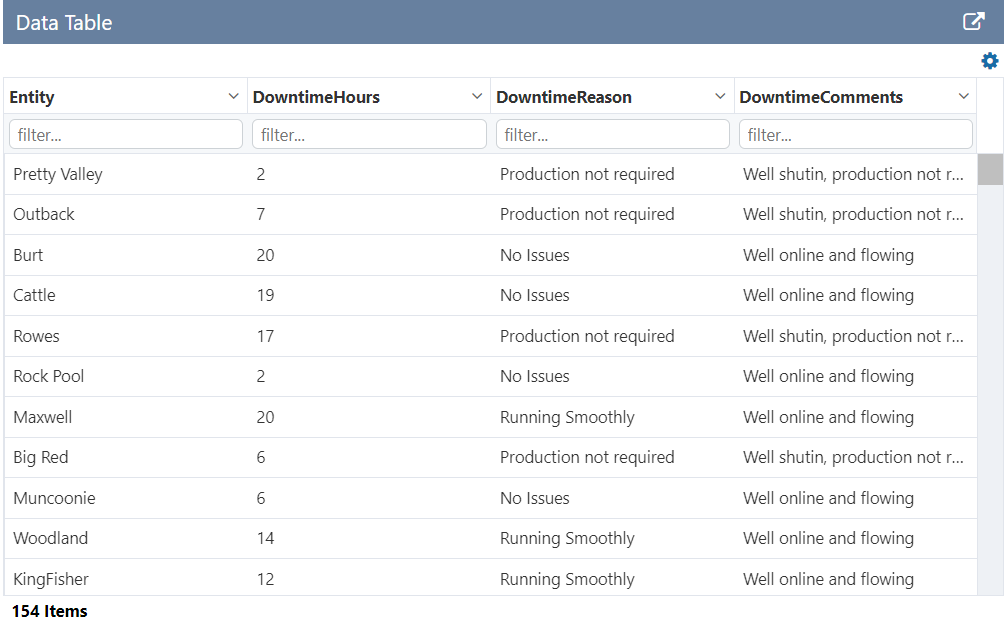Open the DowntimeComments column dropdown menu
Viewport: 1007px width, 624px height.
pyautogui.click(x=964, y=96)
